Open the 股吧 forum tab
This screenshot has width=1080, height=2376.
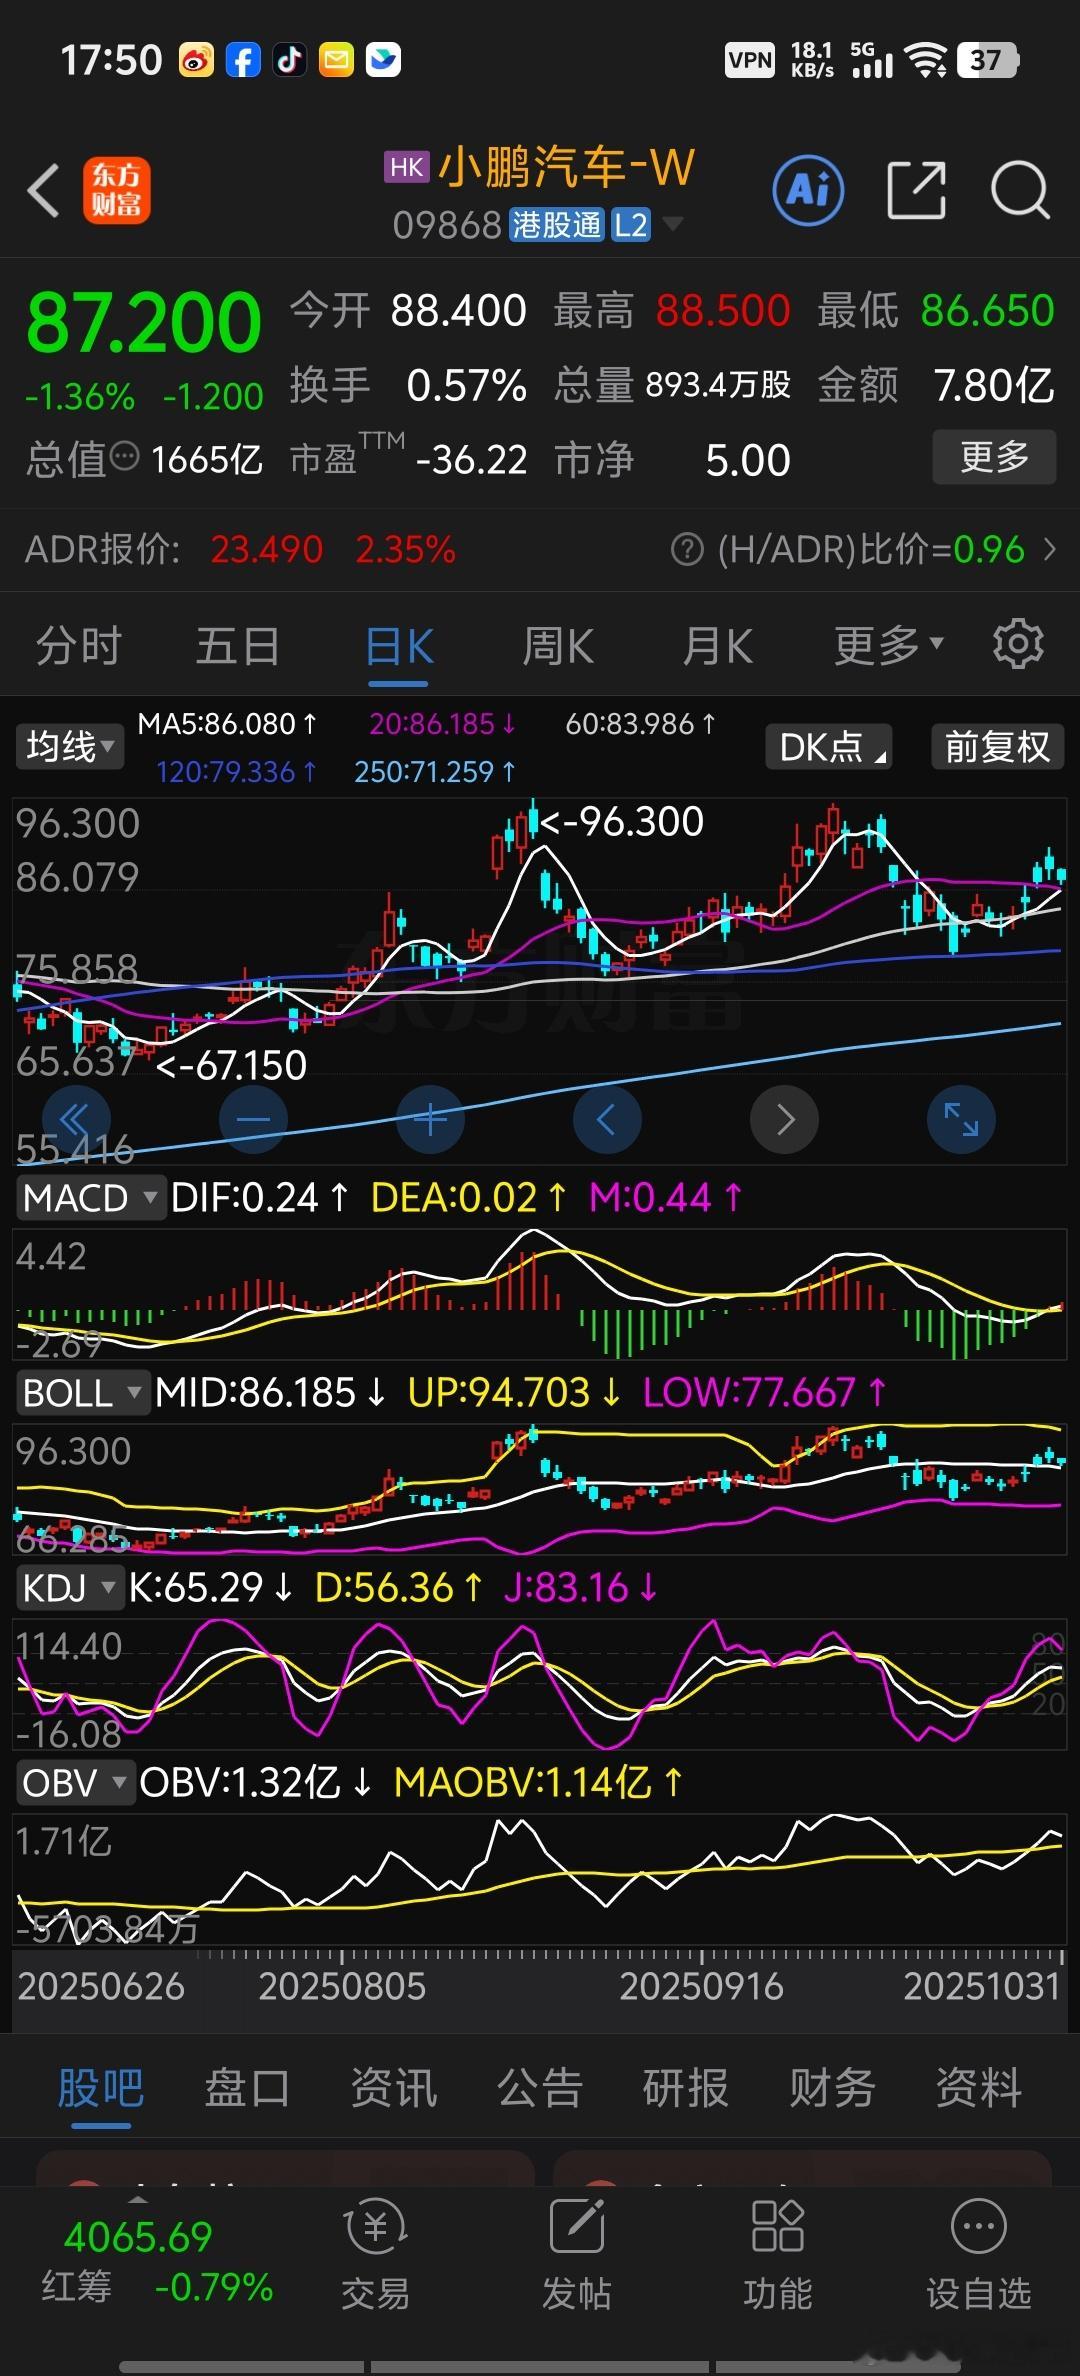(x=100, y=2088)
